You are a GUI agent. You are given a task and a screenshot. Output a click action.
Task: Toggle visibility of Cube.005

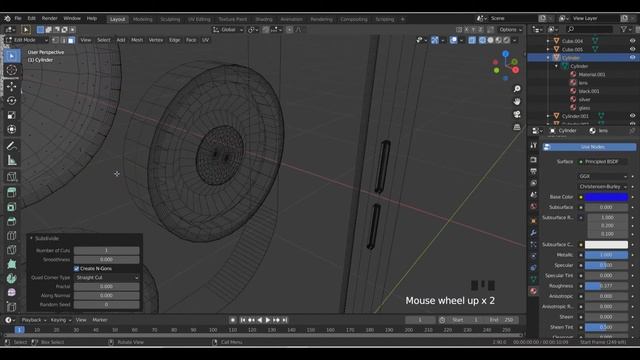coord(632,49)
